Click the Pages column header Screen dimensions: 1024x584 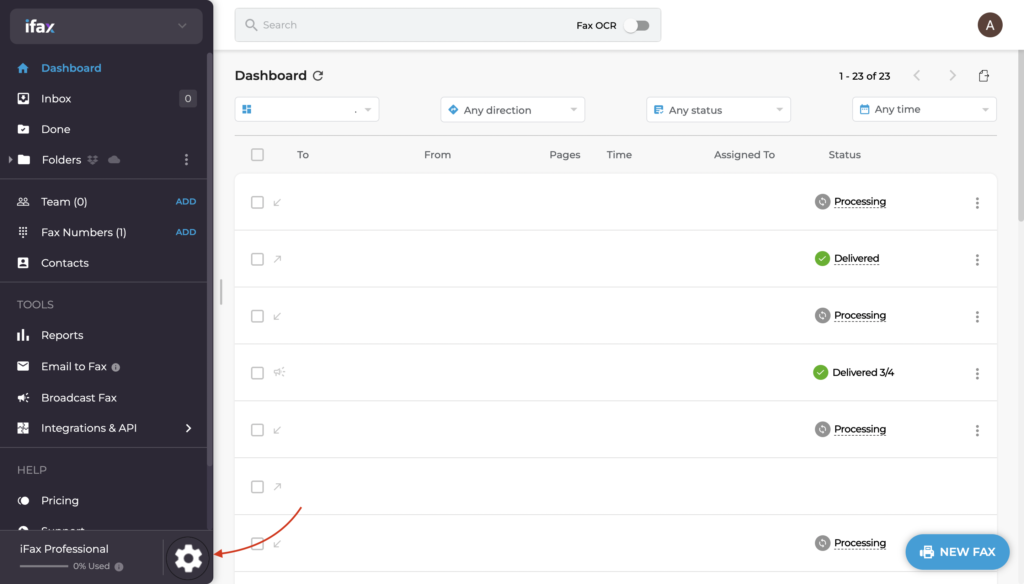coord(564,155)
